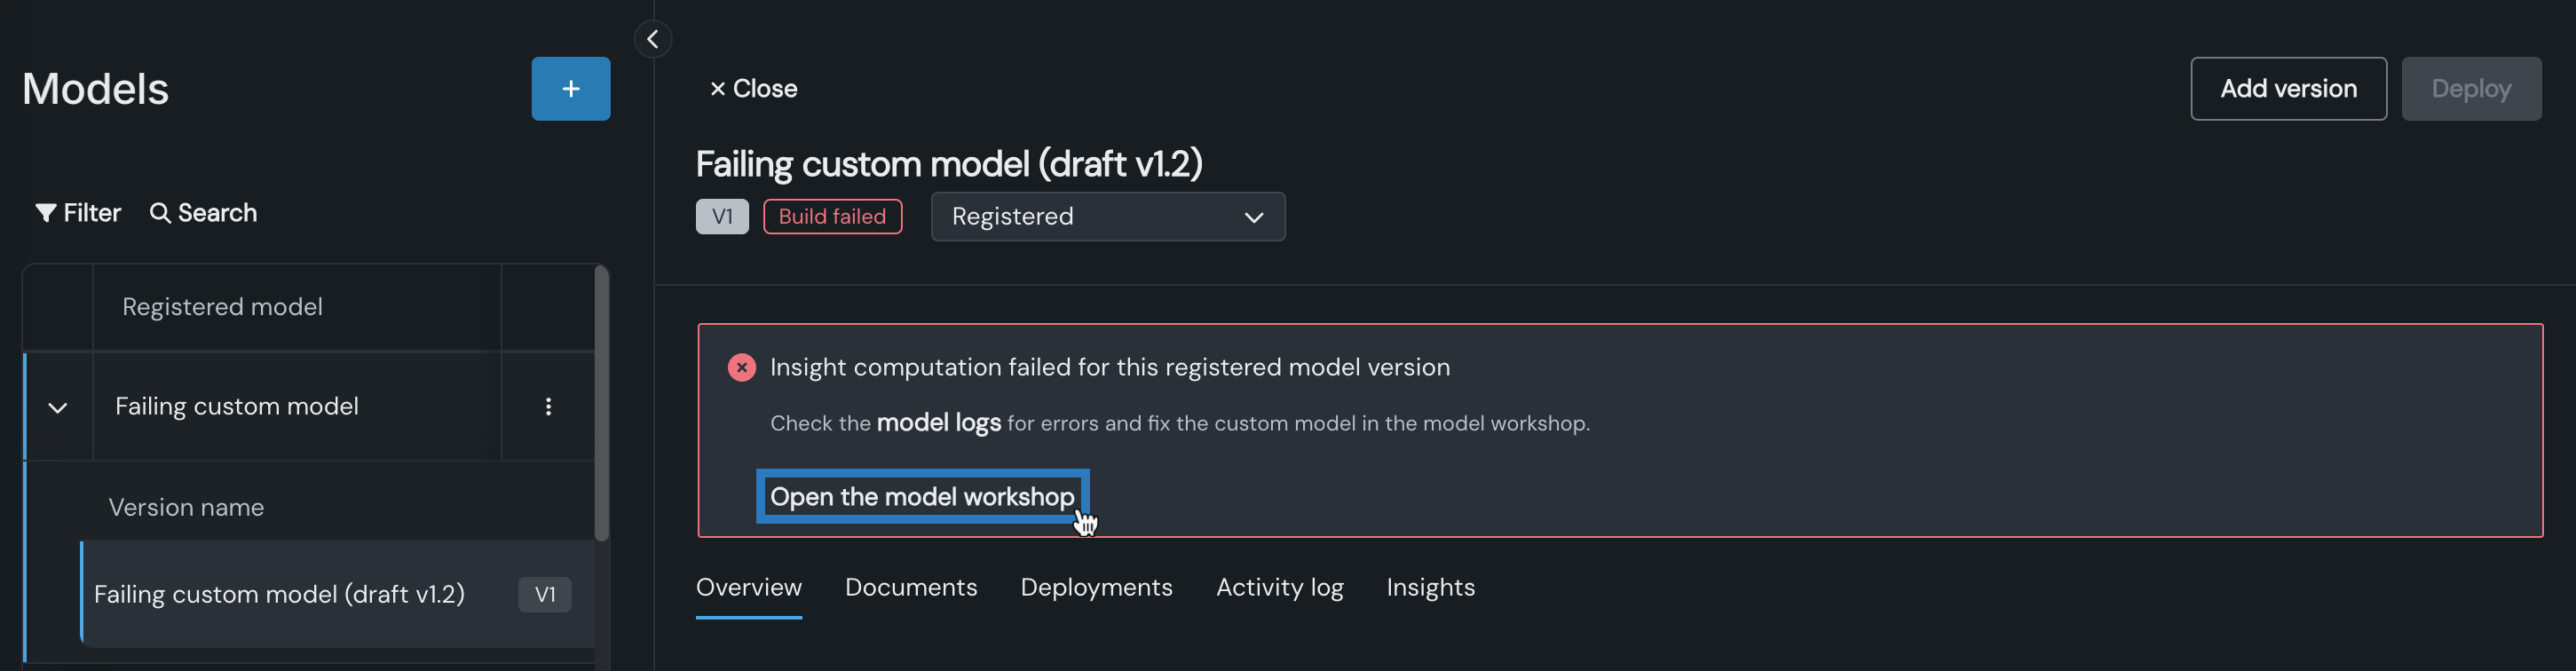
Task: Open the Filter funnel option
Action: pos(78,213)
